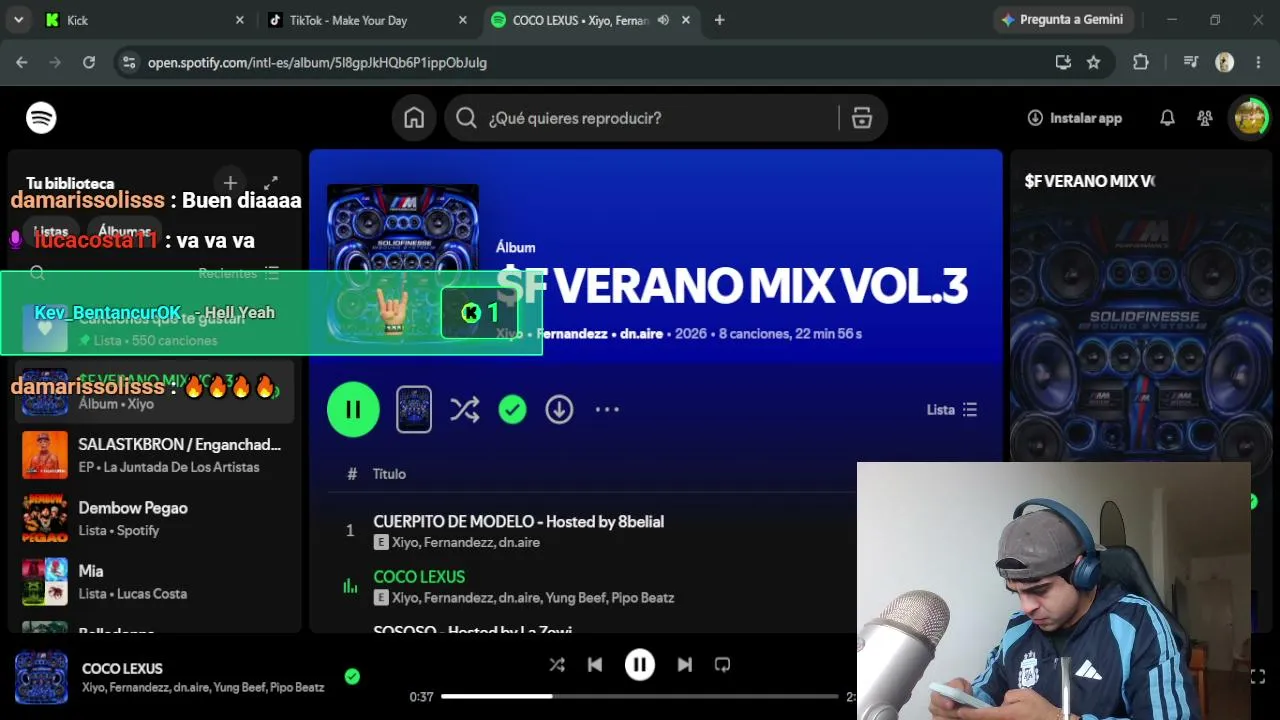Go back in browser history

click(22, 62)
